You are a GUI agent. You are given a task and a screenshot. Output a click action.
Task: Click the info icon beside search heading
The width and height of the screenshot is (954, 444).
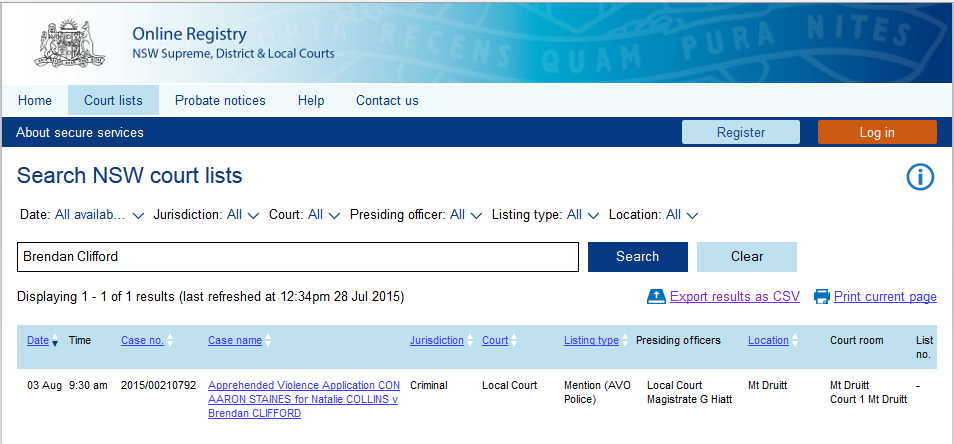919,178
